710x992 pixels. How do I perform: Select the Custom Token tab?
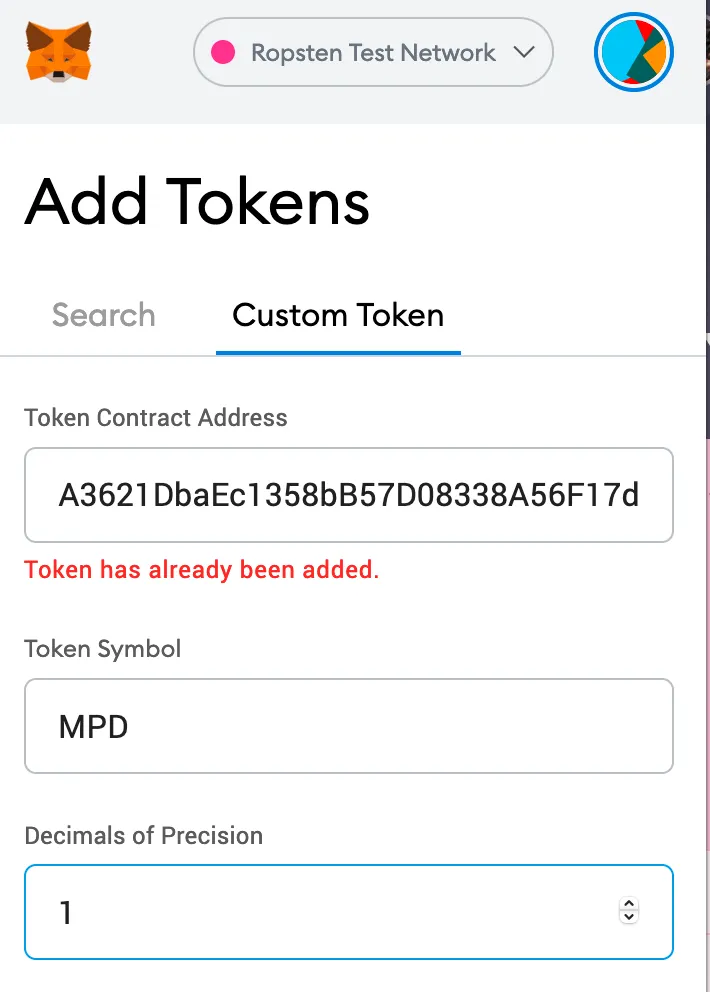click(x=338, y=316)
